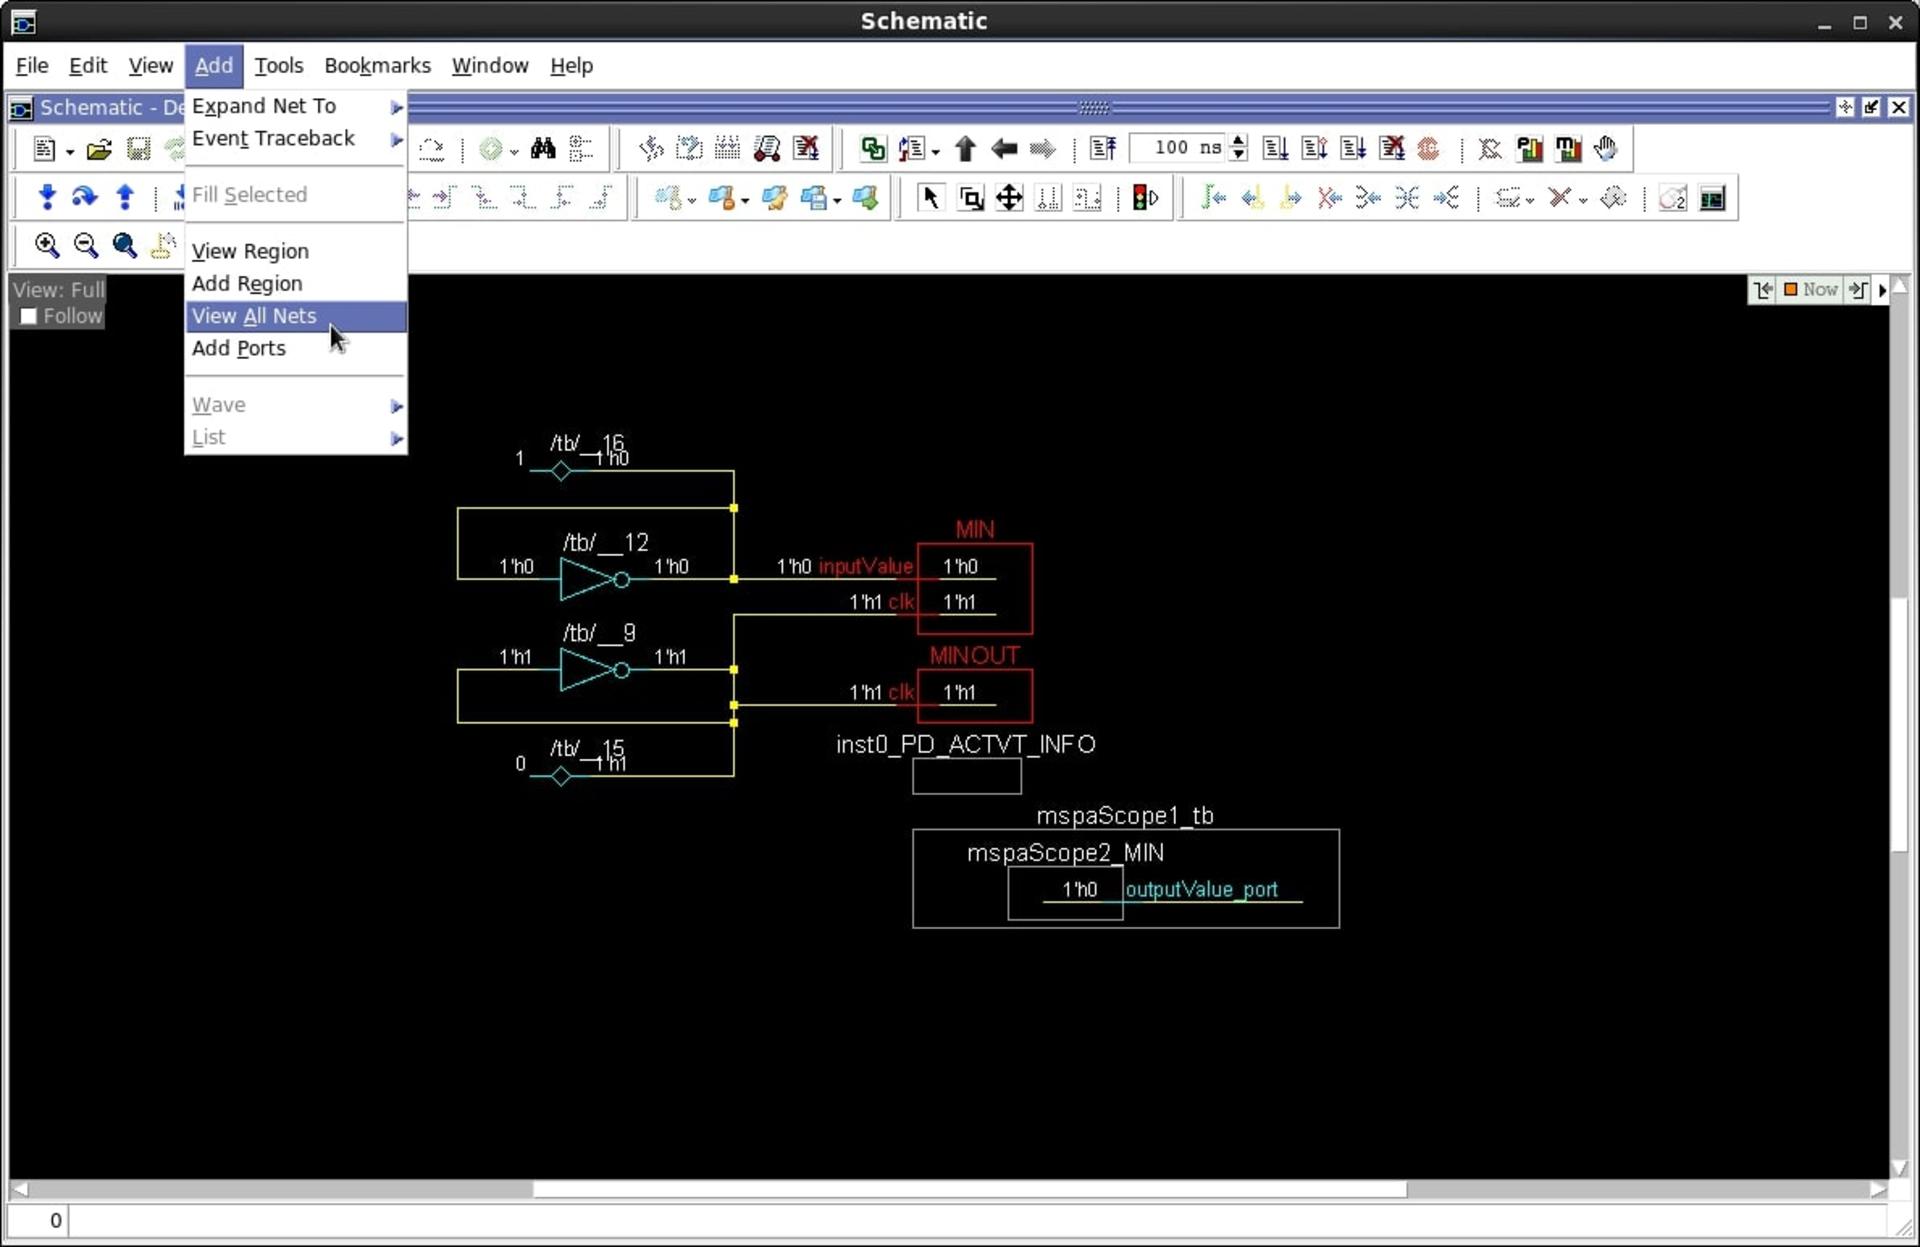
Task: Click the outputValue_port label
Action: click(x=1201, y=889)
